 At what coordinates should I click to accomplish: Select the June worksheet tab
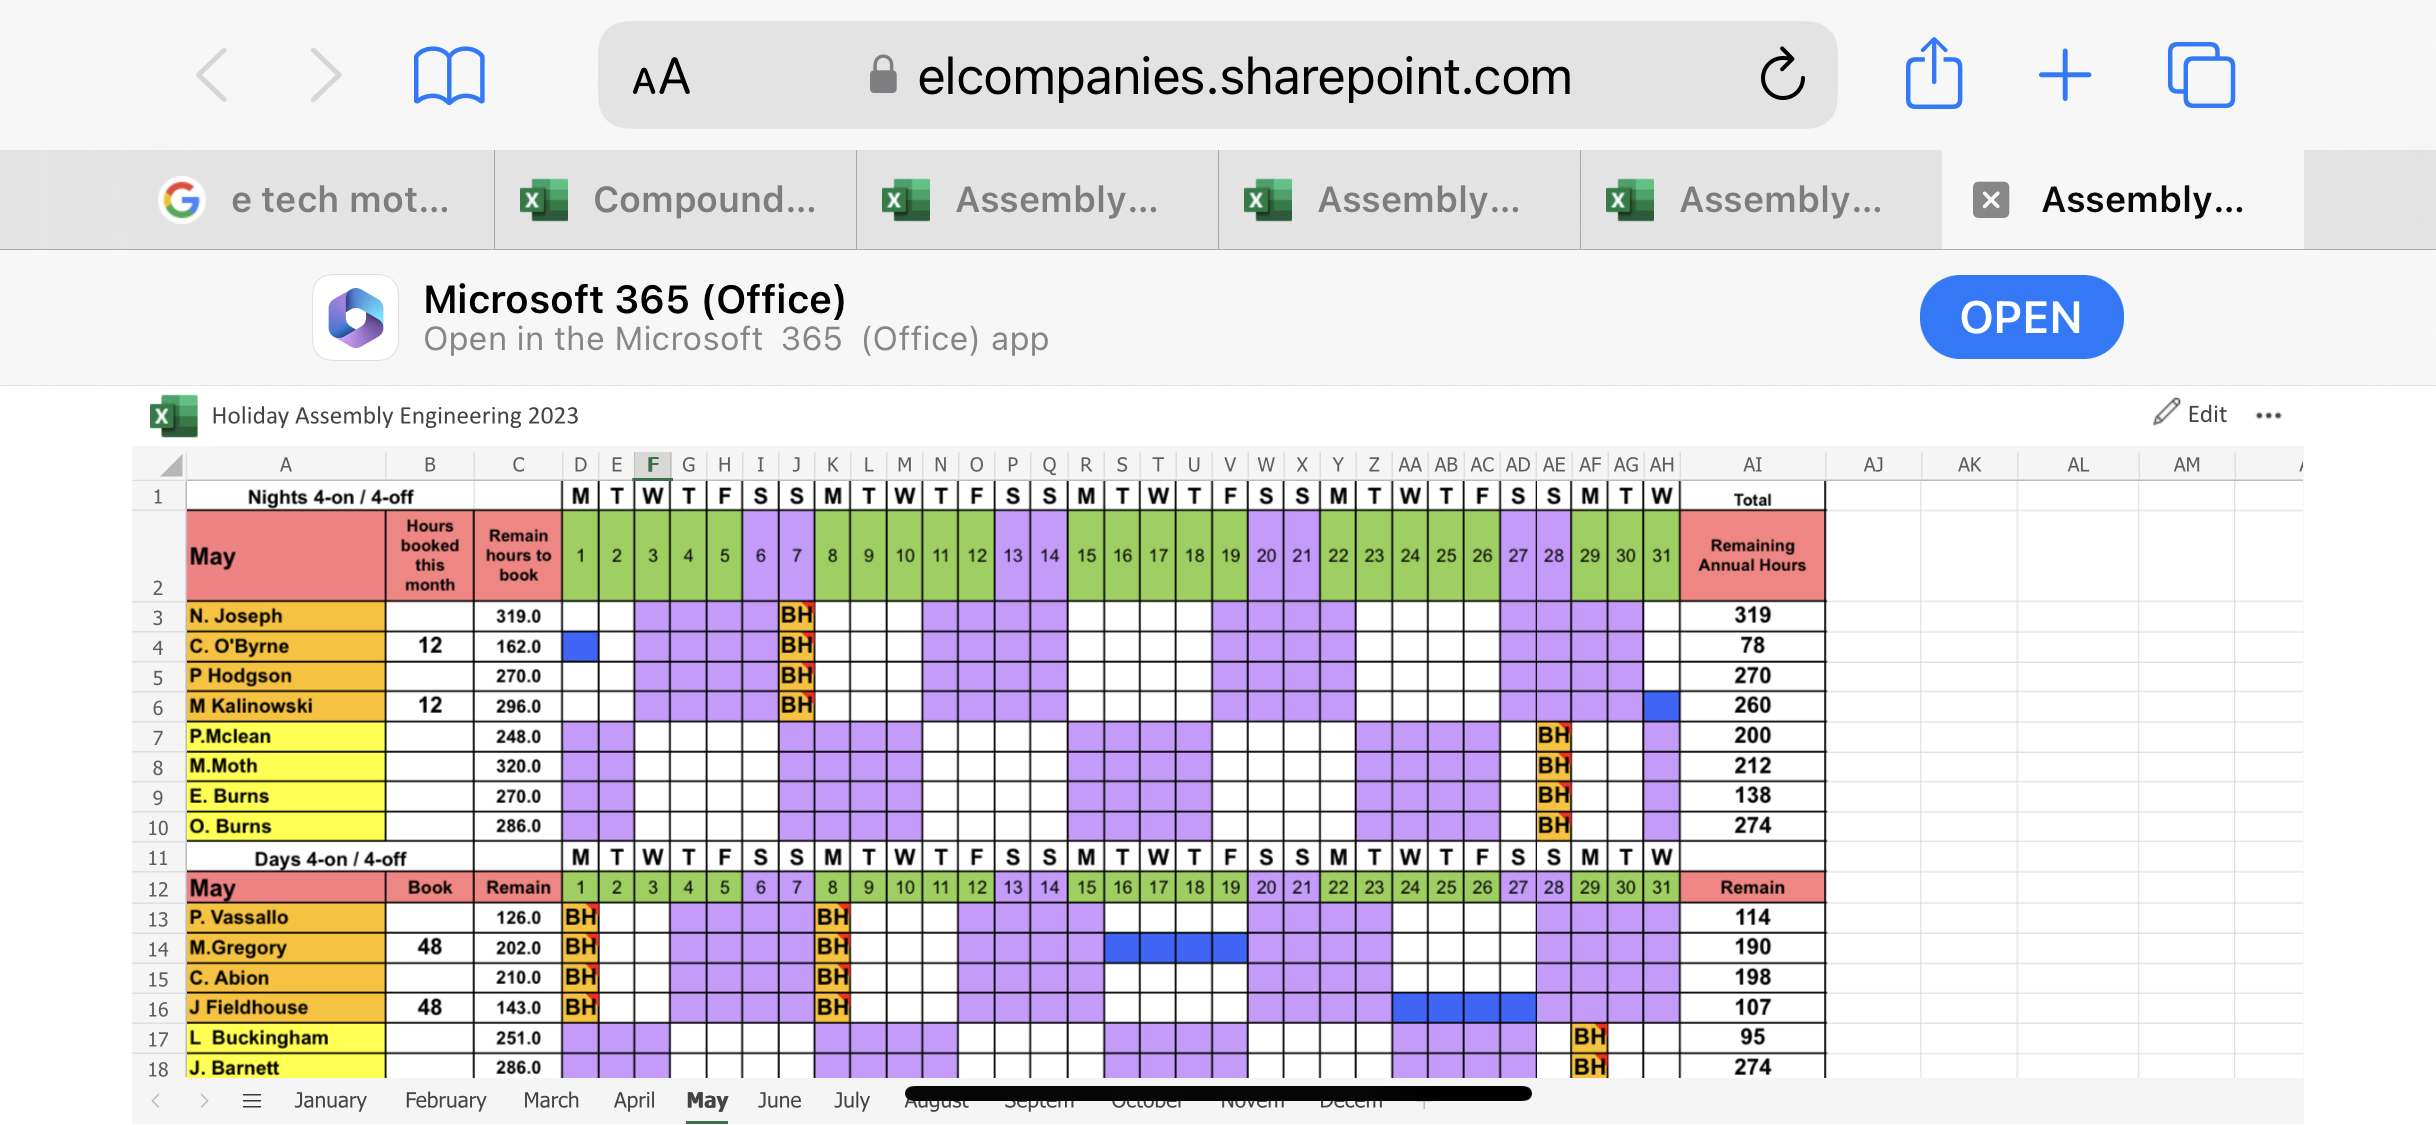coord(779,1100)
